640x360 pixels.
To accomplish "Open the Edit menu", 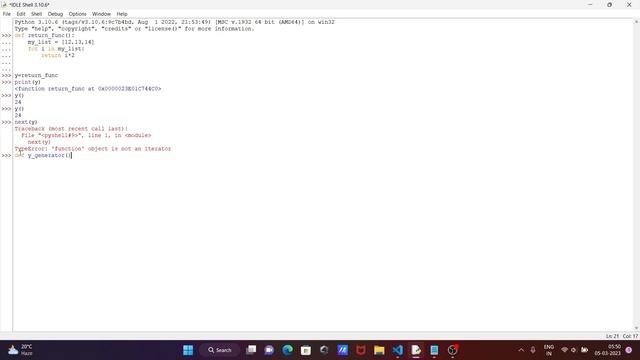I will pyautogui.click(x=21, y=14).
